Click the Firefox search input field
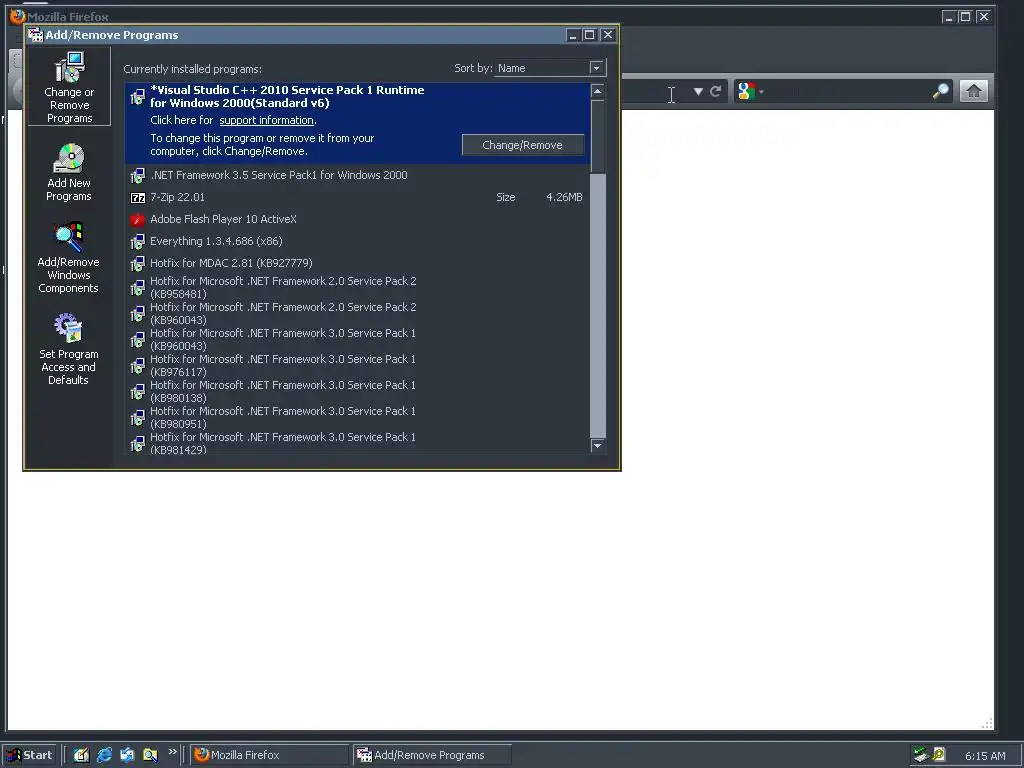 pyautogui.click(x=848, y=91)
